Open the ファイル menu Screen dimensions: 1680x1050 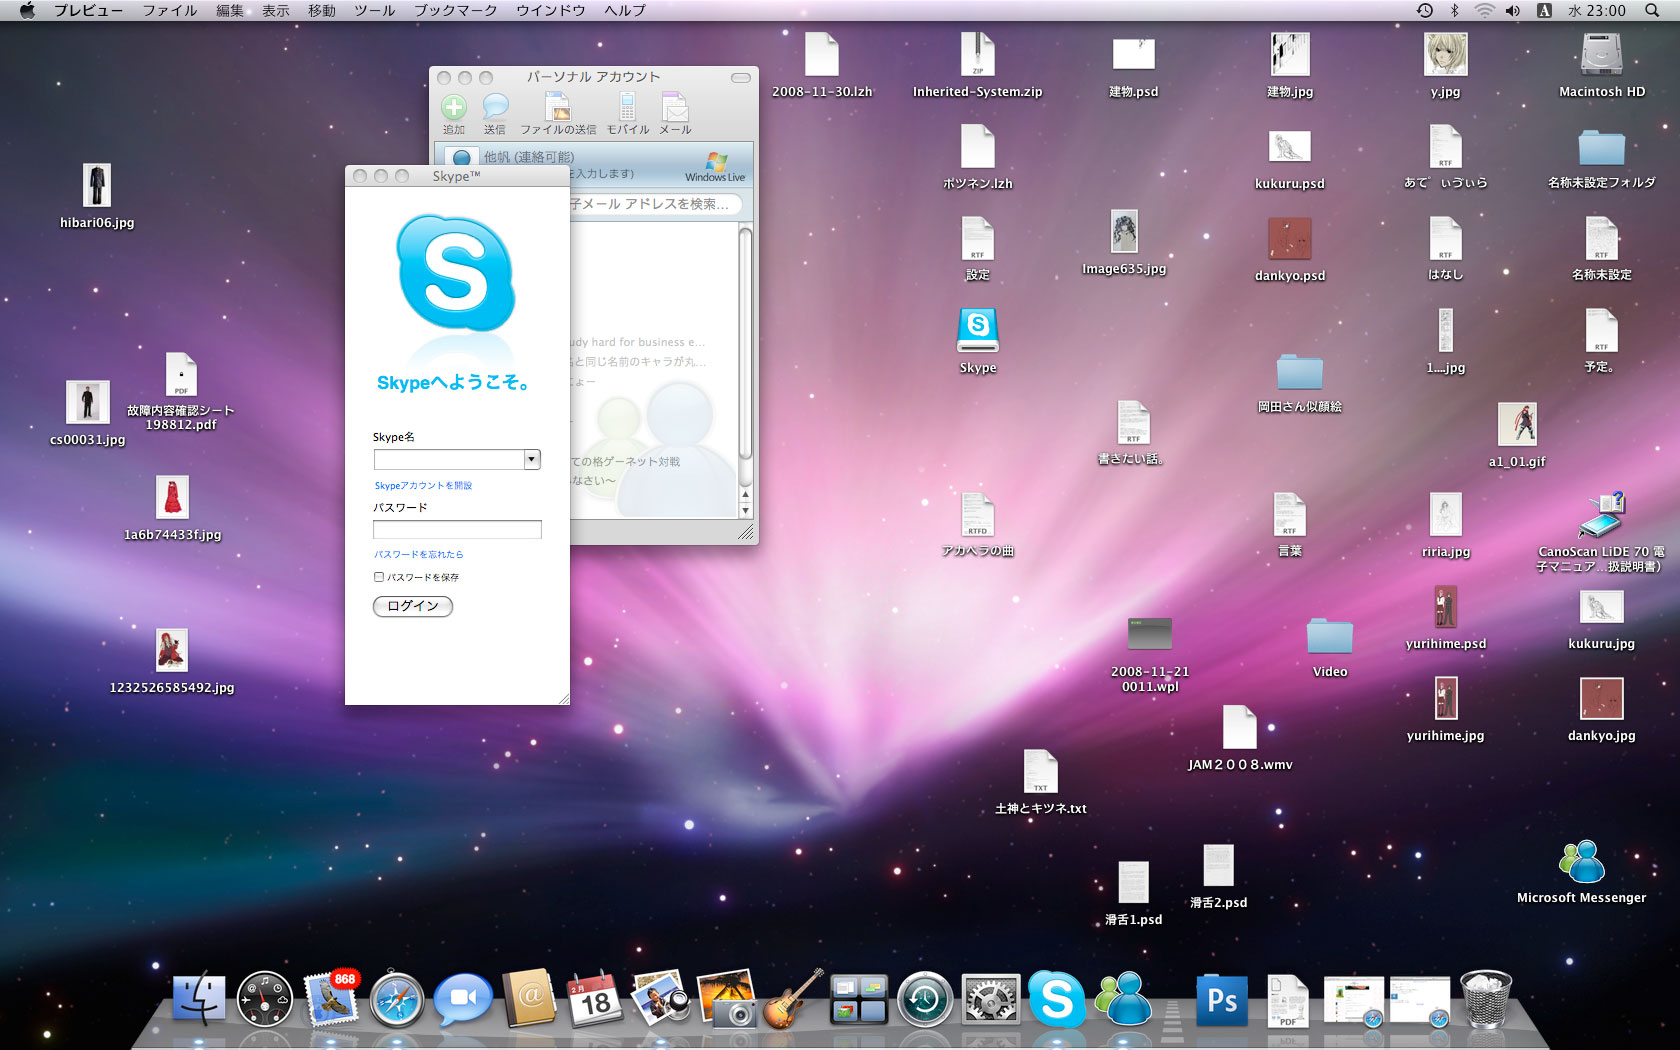(170, 10)
